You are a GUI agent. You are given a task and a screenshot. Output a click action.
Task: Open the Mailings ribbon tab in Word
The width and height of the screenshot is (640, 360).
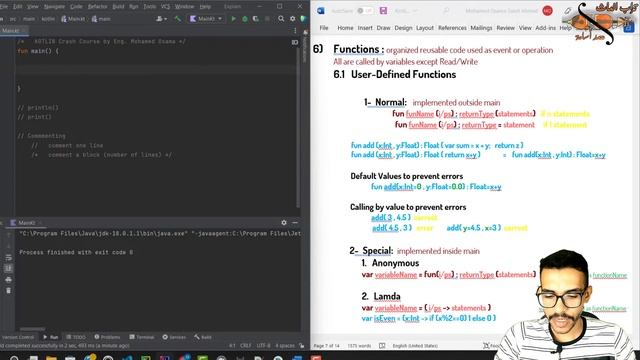(481, 28)
